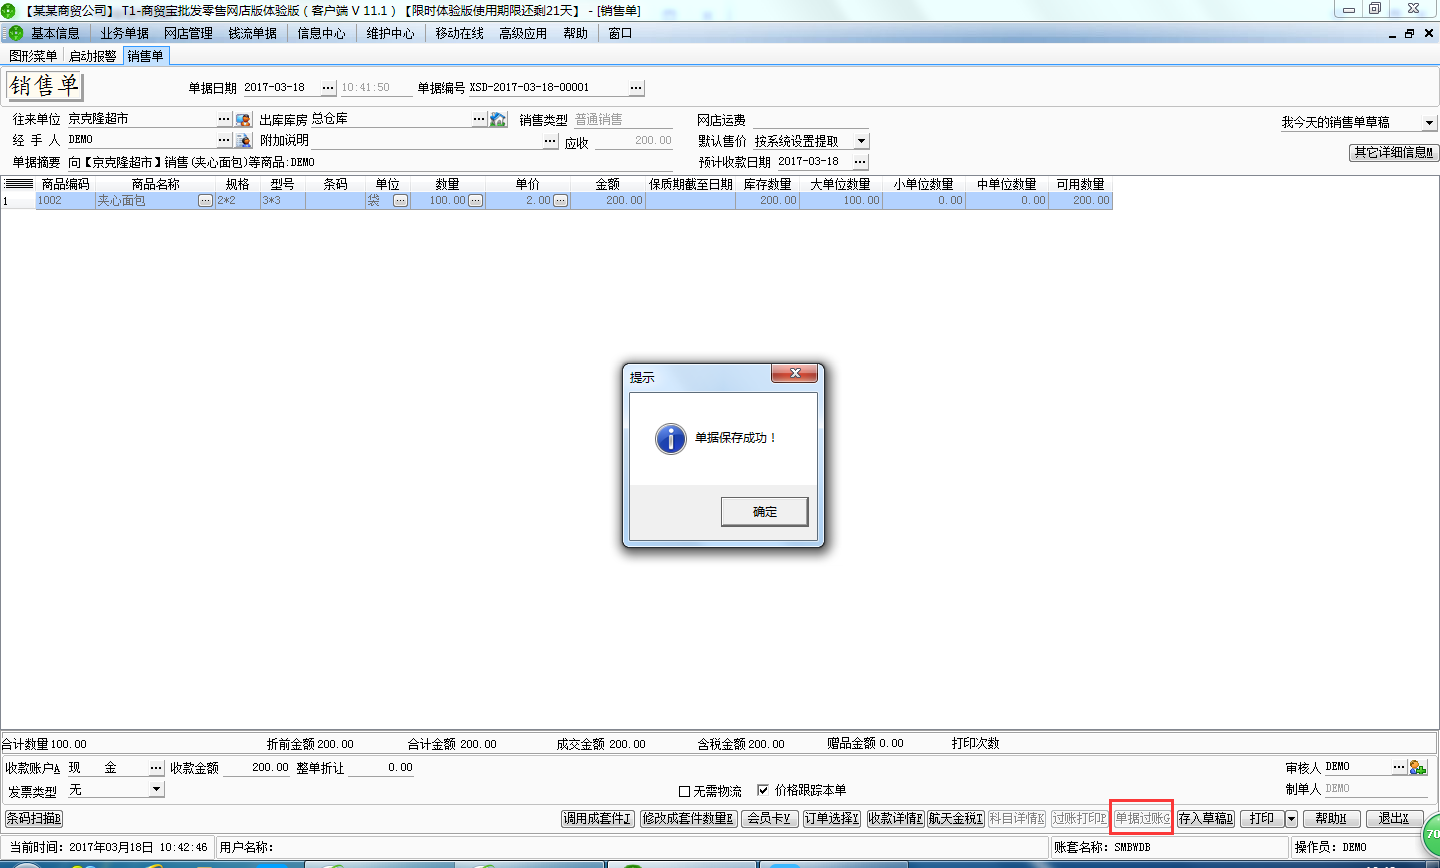1440x868 pixels.
Task: Click the auditor icon next to 审核人
Action: click(x=1417, y=767)
